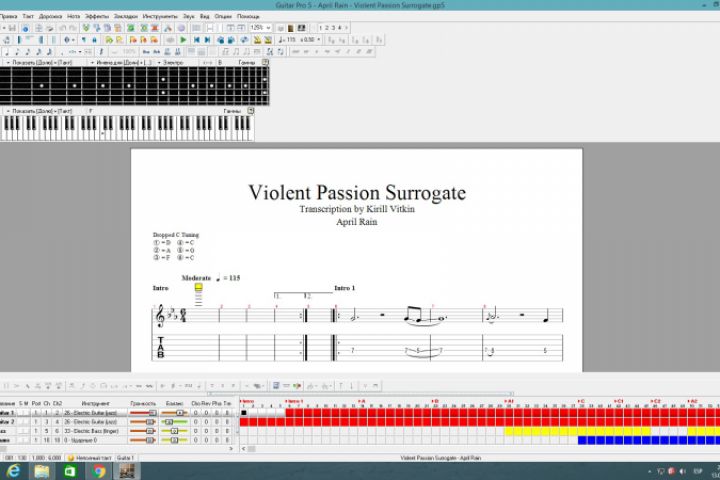Open the keyboard panel options corner icon
The height and width of the screenshot is (480, 720).
point(251,111)
